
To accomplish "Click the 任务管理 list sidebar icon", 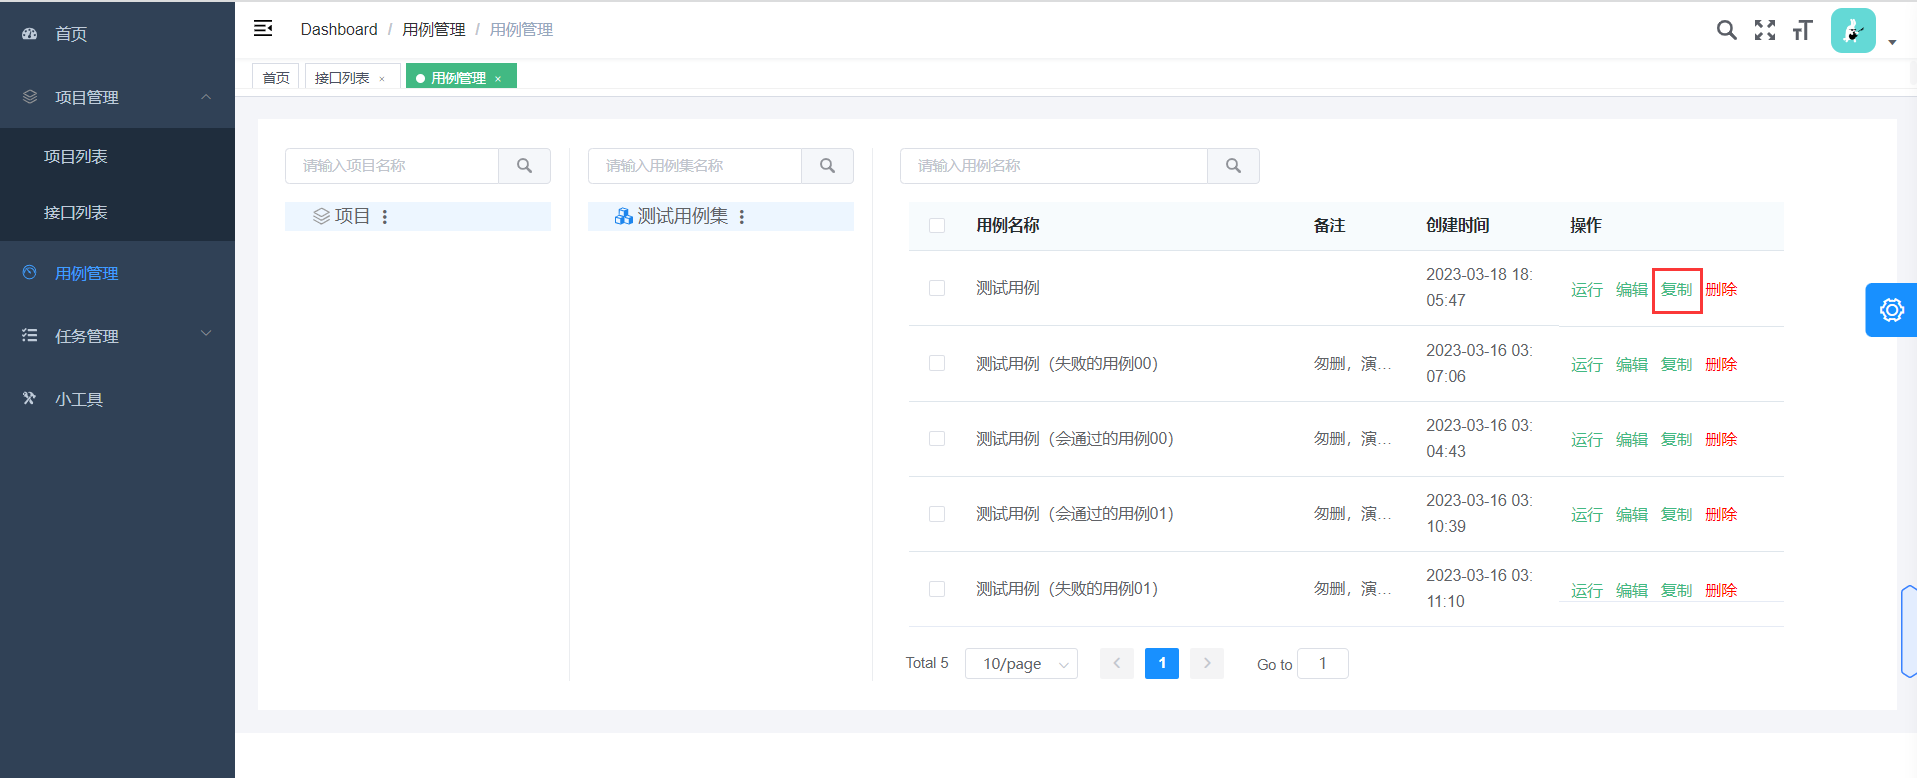I will pyautogui.click(x=29, y=335).
